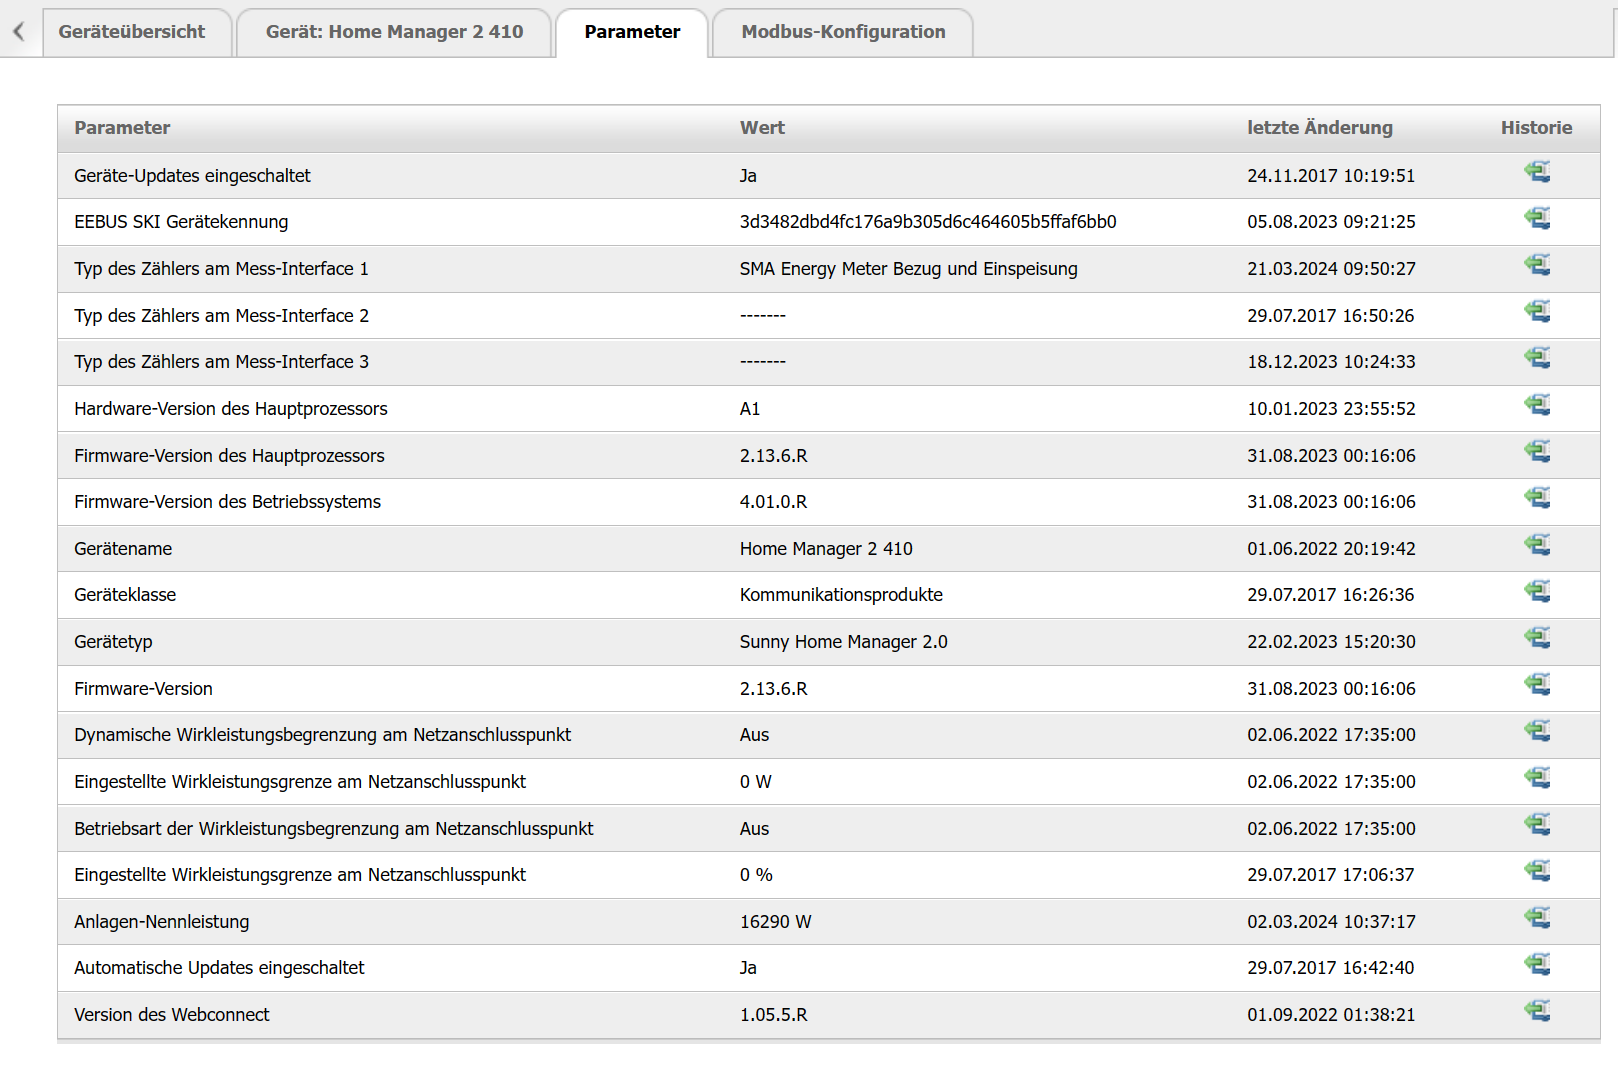Click the letzte Änderung column header
The image size is (1618, 1083).
pyautogui.click(x=1319, y=128)
